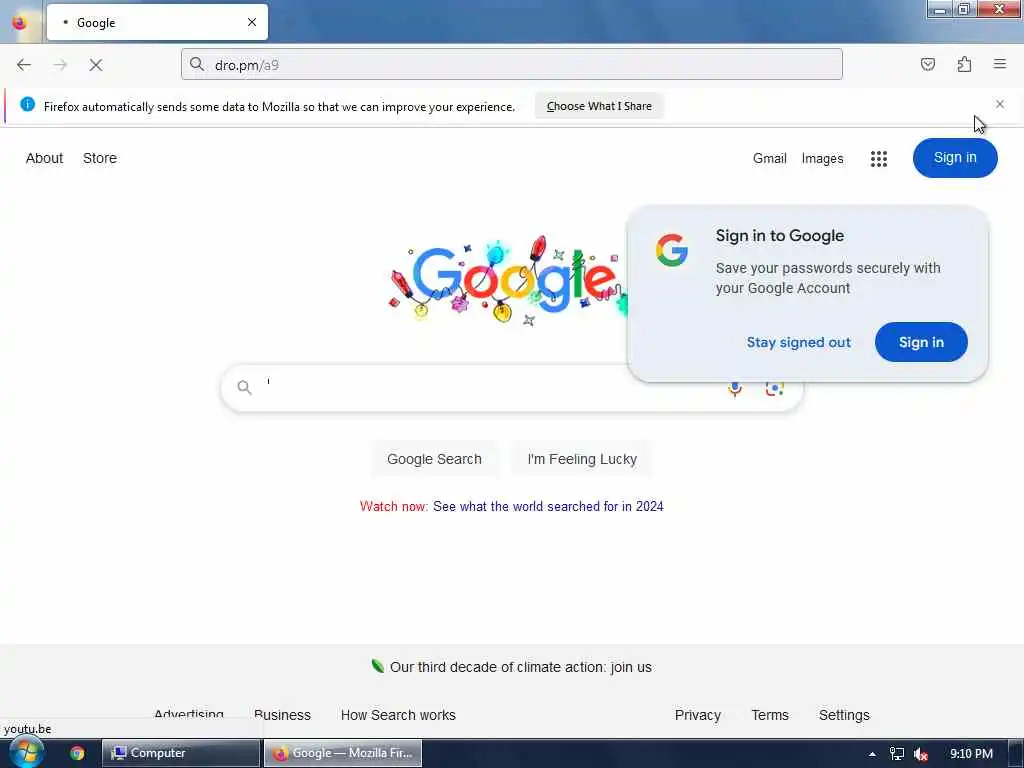Open the Windows Start menu
The height and width of the screenshot is (768, 1024).
26,753
